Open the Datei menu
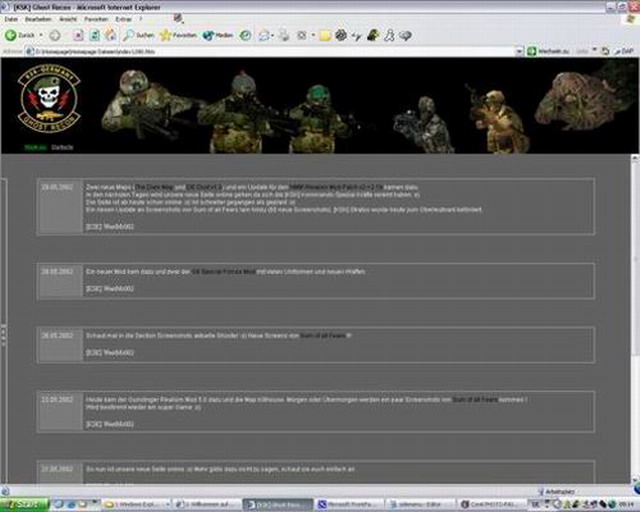This screenshot has height=512, width=640. click(x=11, y=20)
